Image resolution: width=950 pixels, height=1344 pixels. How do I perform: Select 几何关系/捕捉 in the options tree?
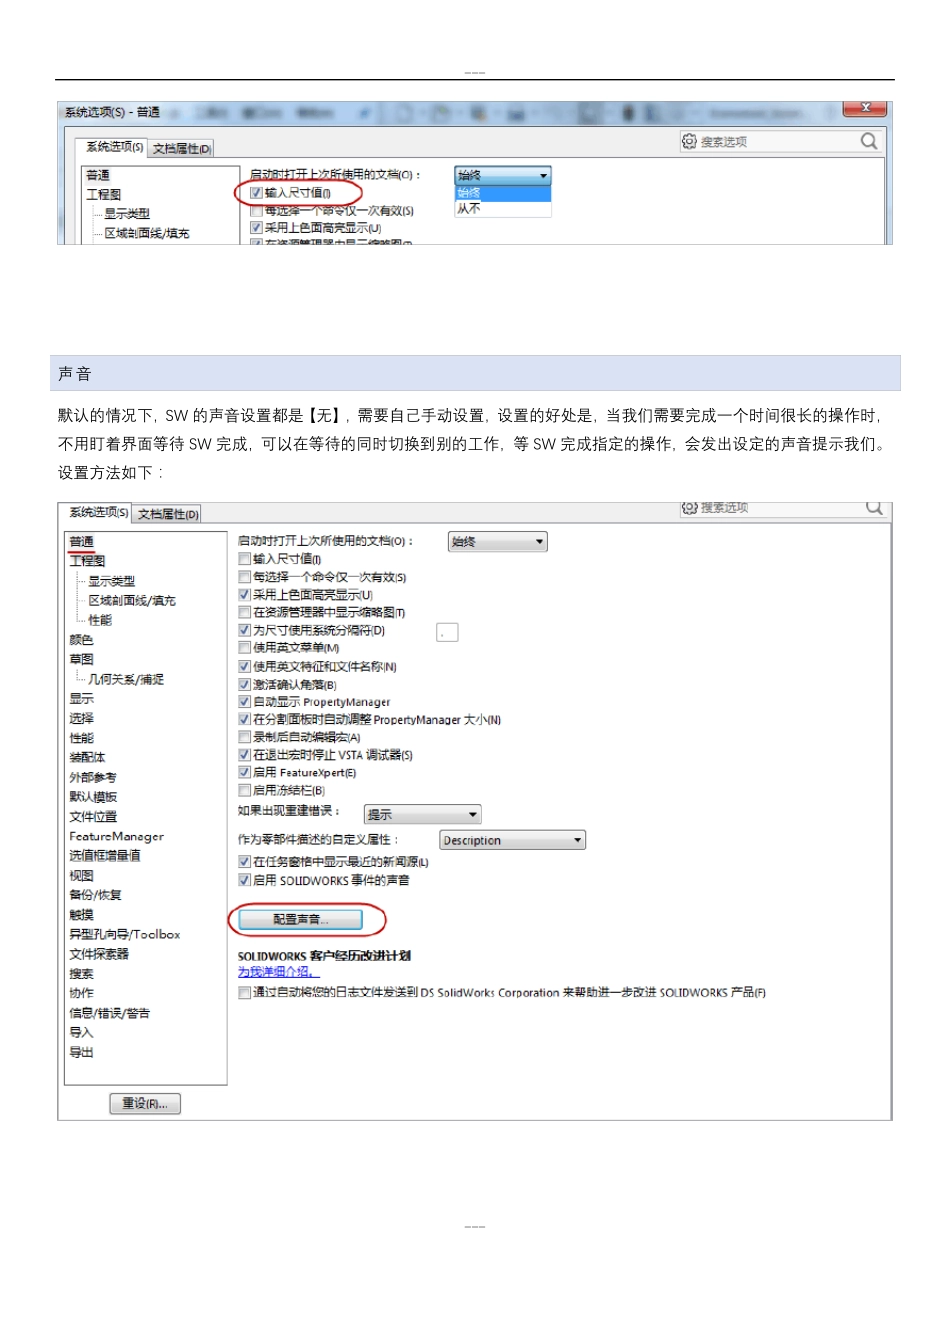(126, 679)
